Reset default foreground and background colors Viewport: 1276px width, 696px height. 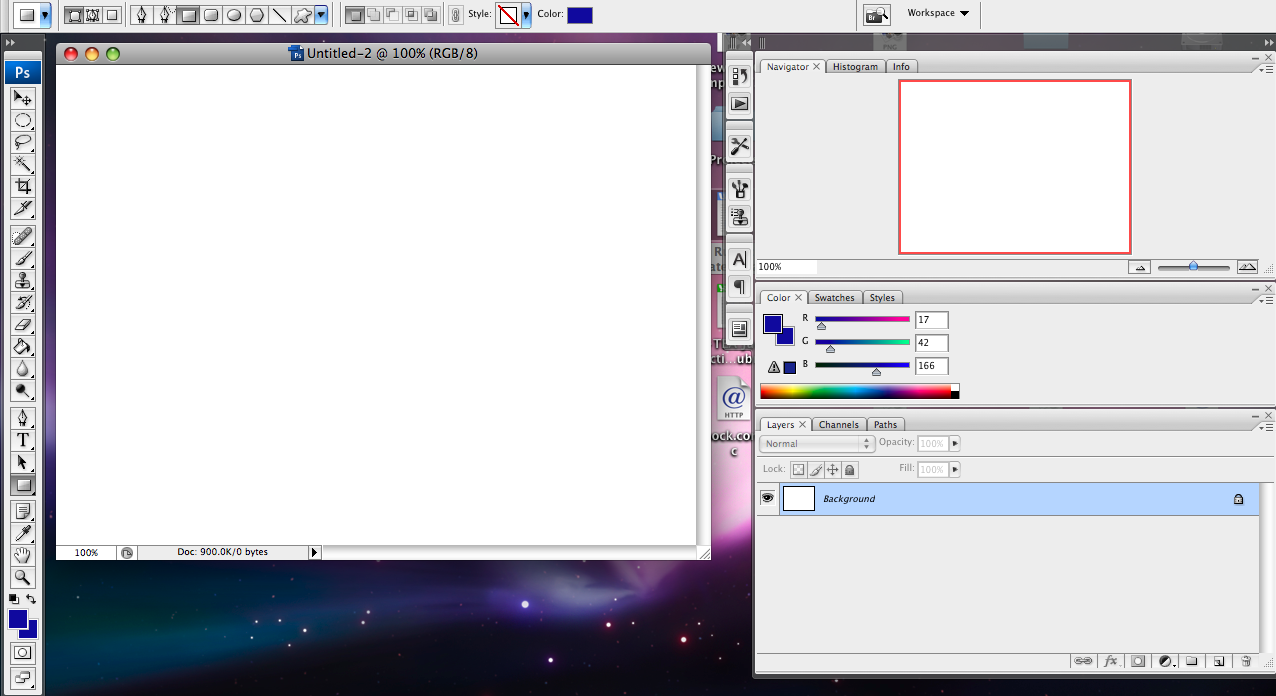click(14, 599)
